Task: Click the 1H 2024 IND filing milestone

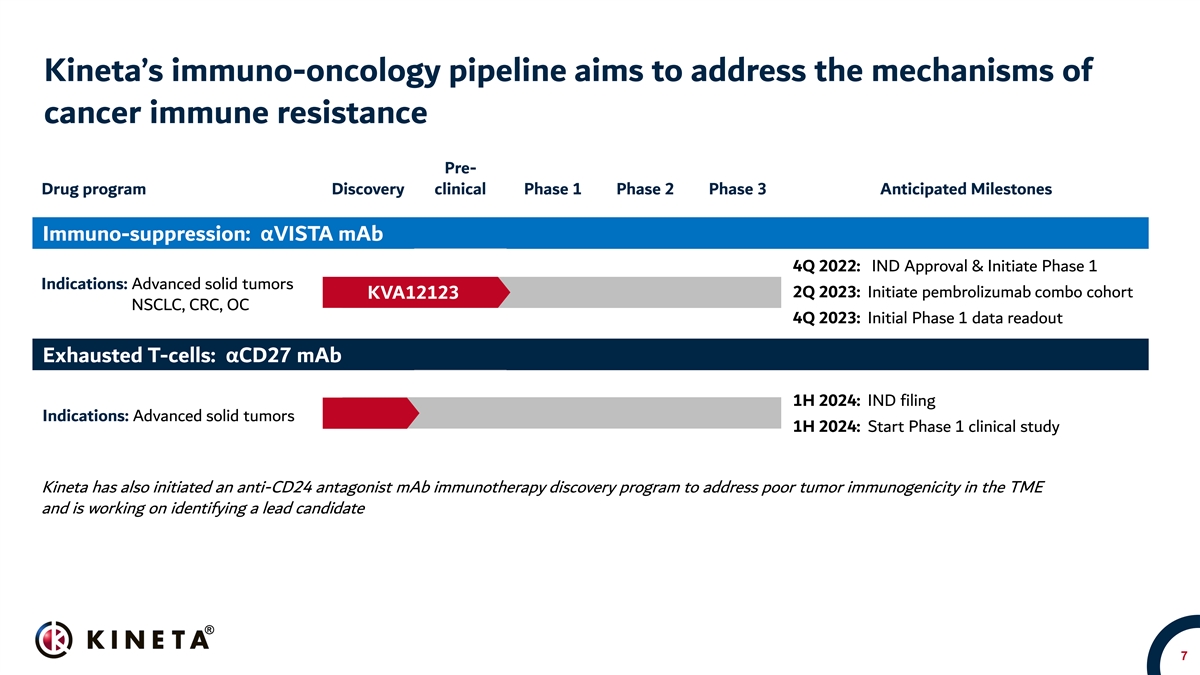Action: pyautogui.click(x=863, y=401)
